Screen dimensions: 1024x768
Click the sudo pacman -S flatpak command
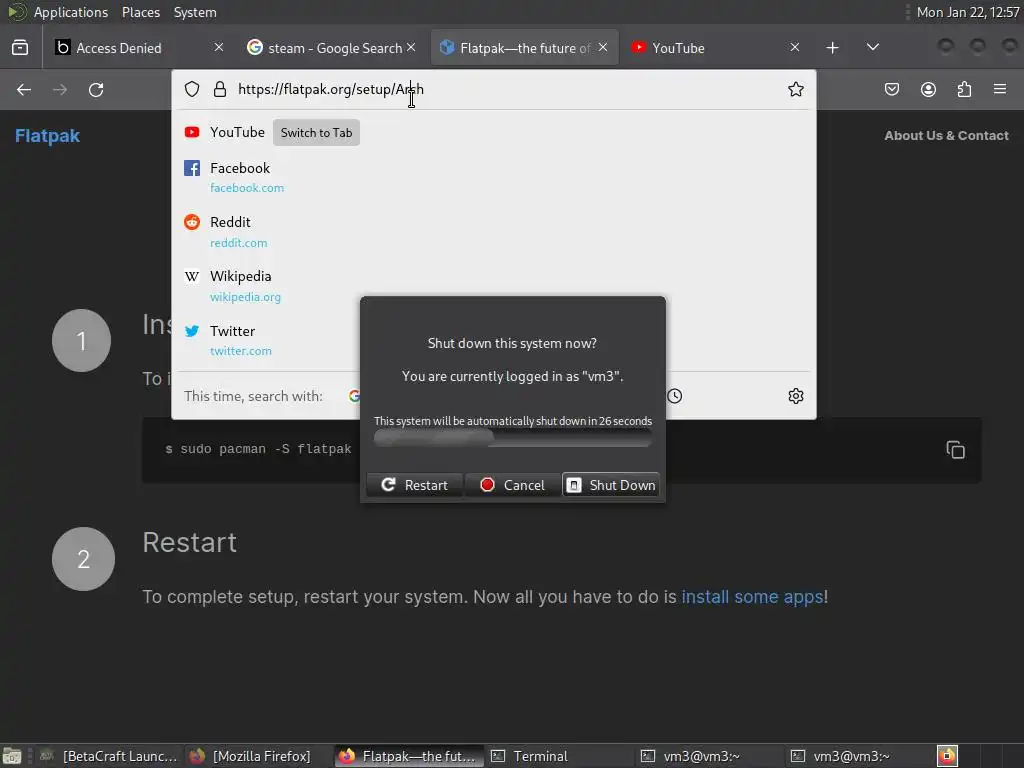[259, 449]
